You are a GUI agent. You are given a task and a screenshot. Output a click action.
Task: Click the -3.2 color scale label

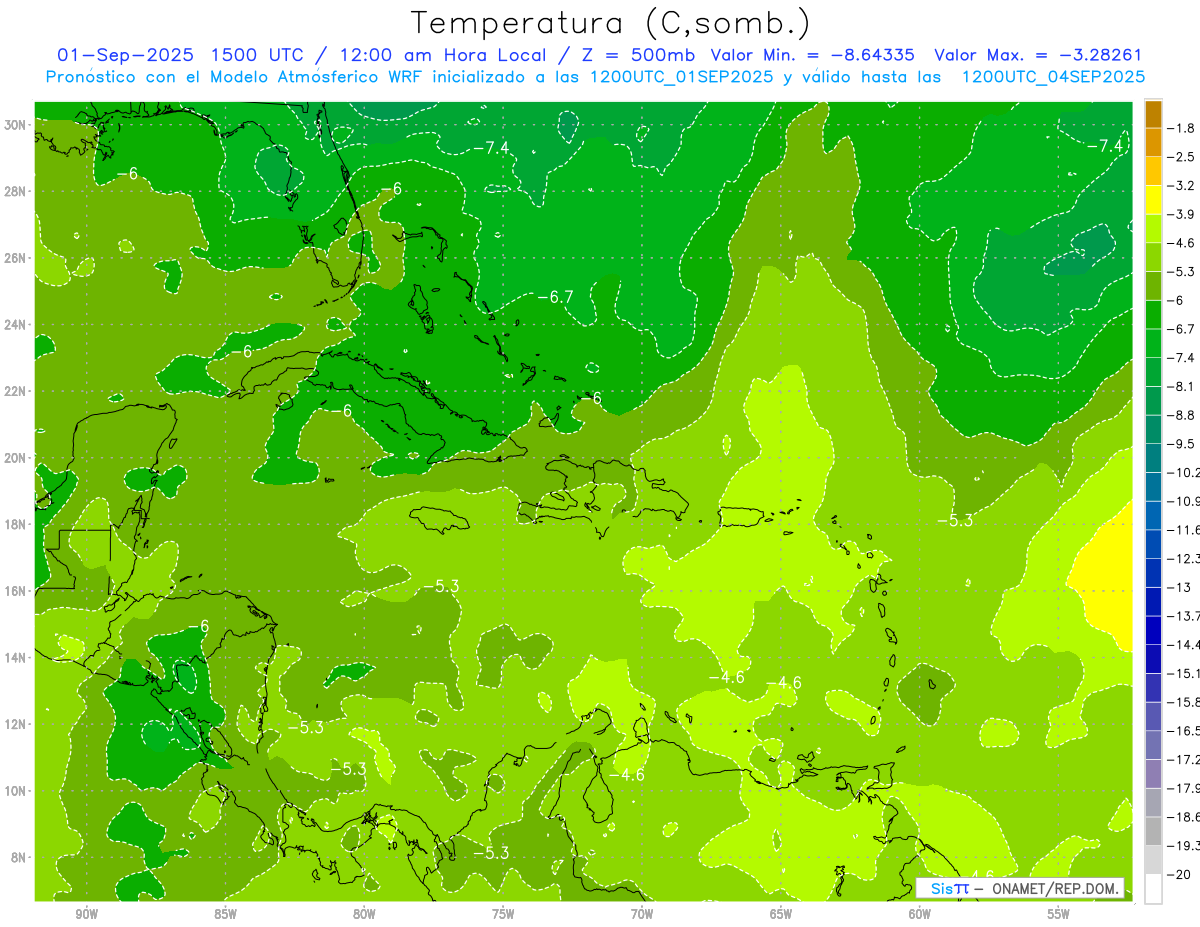click(x=1181, y=186)
